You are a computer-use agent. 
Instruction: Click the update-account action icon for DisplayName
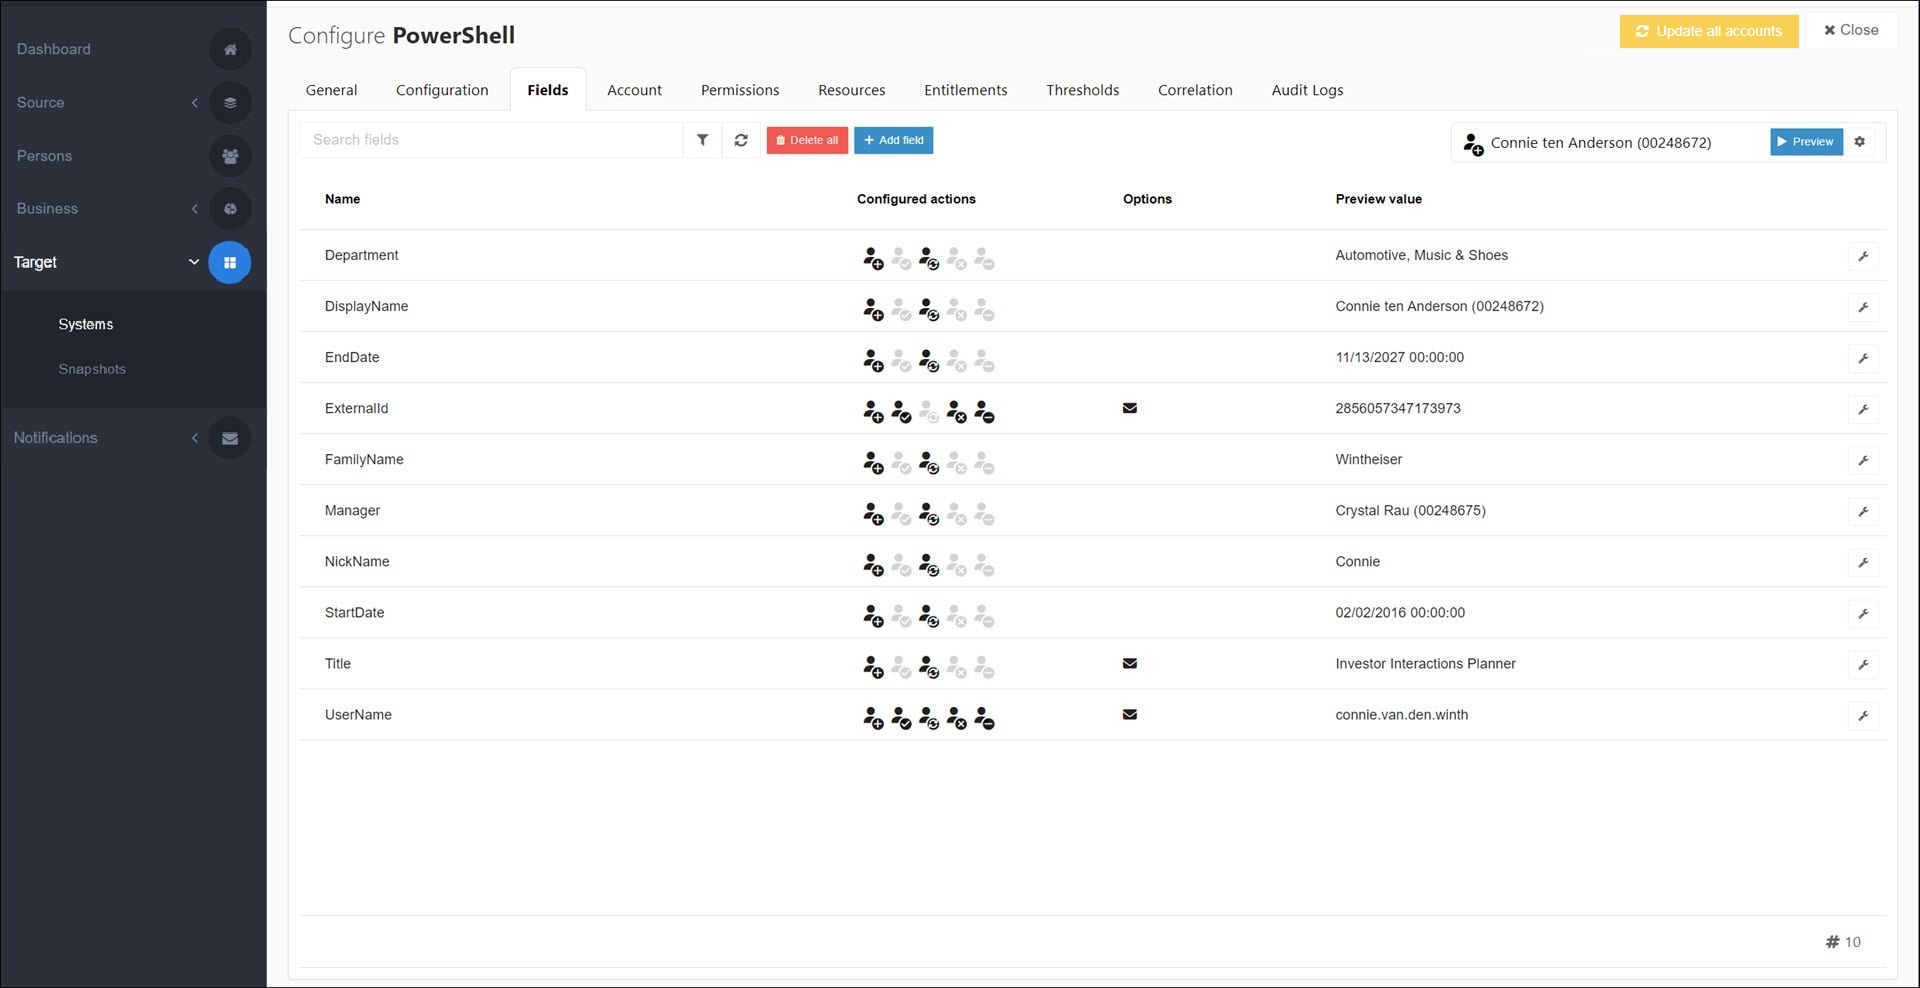click(929, 310)
